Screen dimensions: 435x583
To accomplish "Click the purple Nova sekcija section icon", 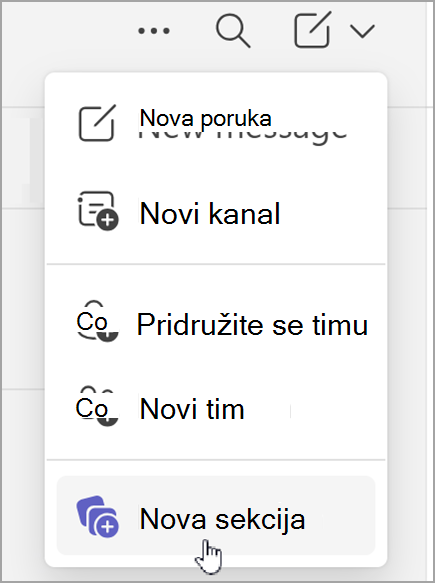I will click(97, 516).
